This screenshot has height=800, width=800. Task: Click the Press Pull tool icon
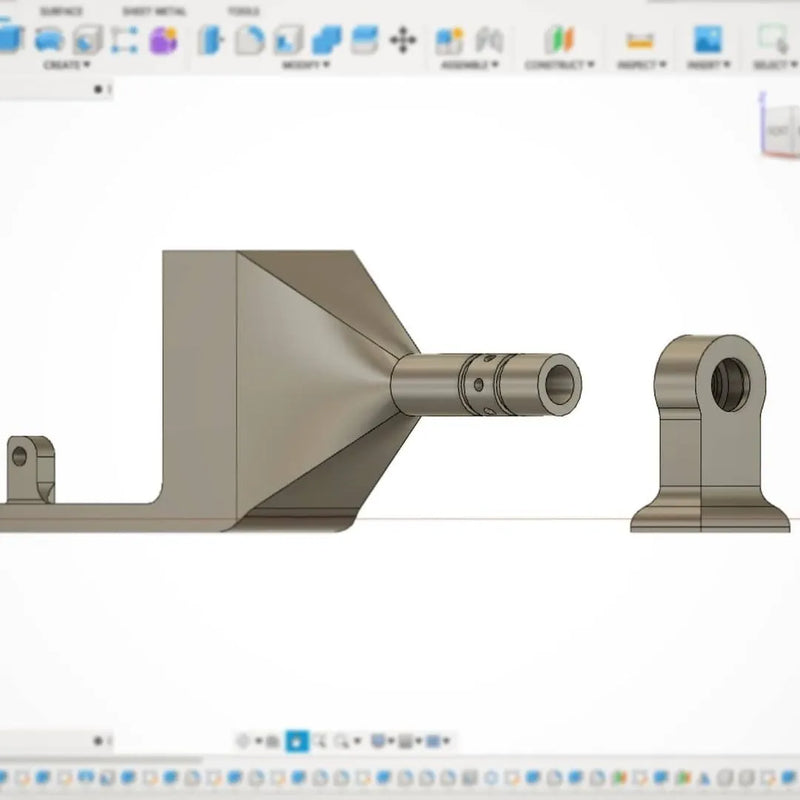(211, 40)
